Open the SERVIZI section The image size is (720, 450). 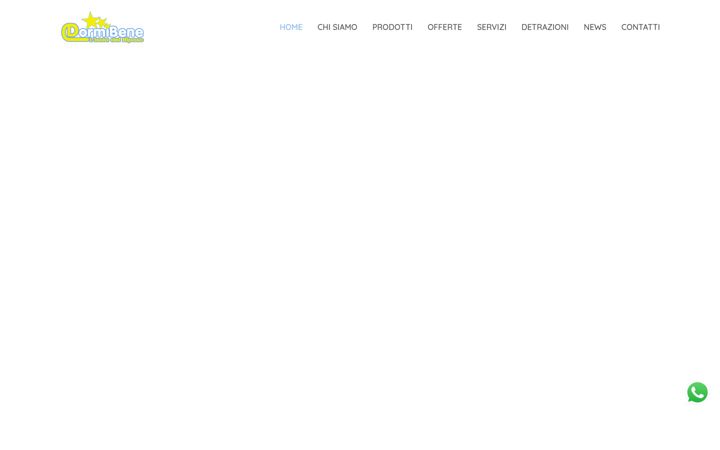point(491,27)
